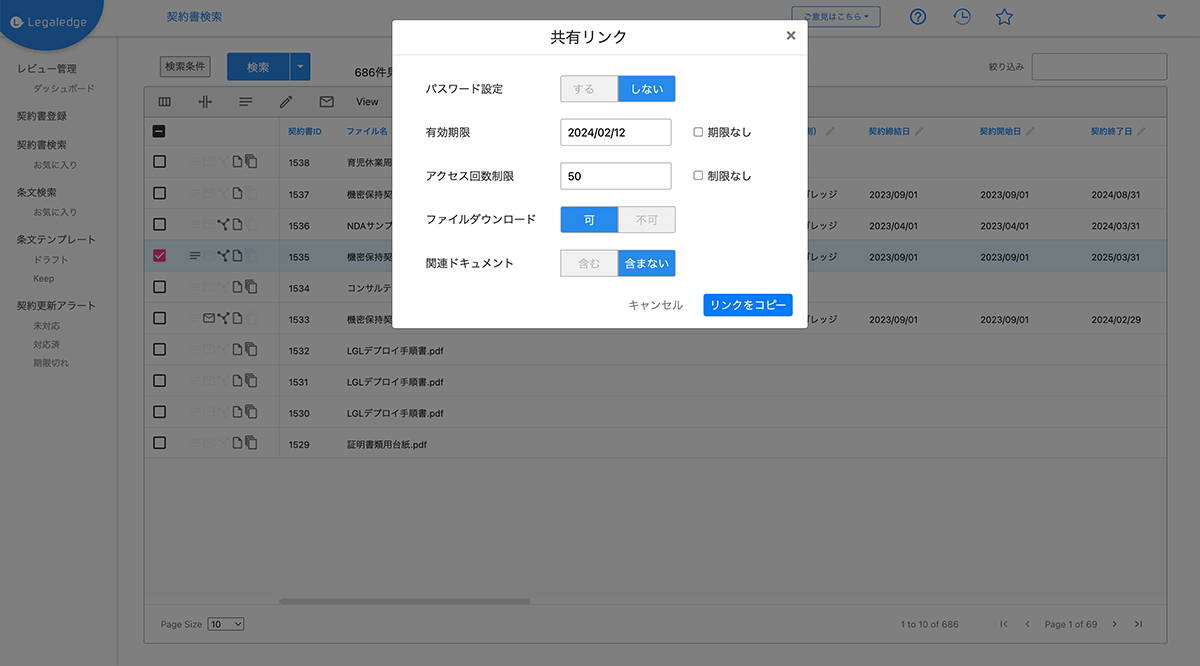Image resolution: width=1200 pixels, height=666 pixels.
Task: Click the star favorites icon in header
Action: pyautogui.click(x=1005, y=17)
